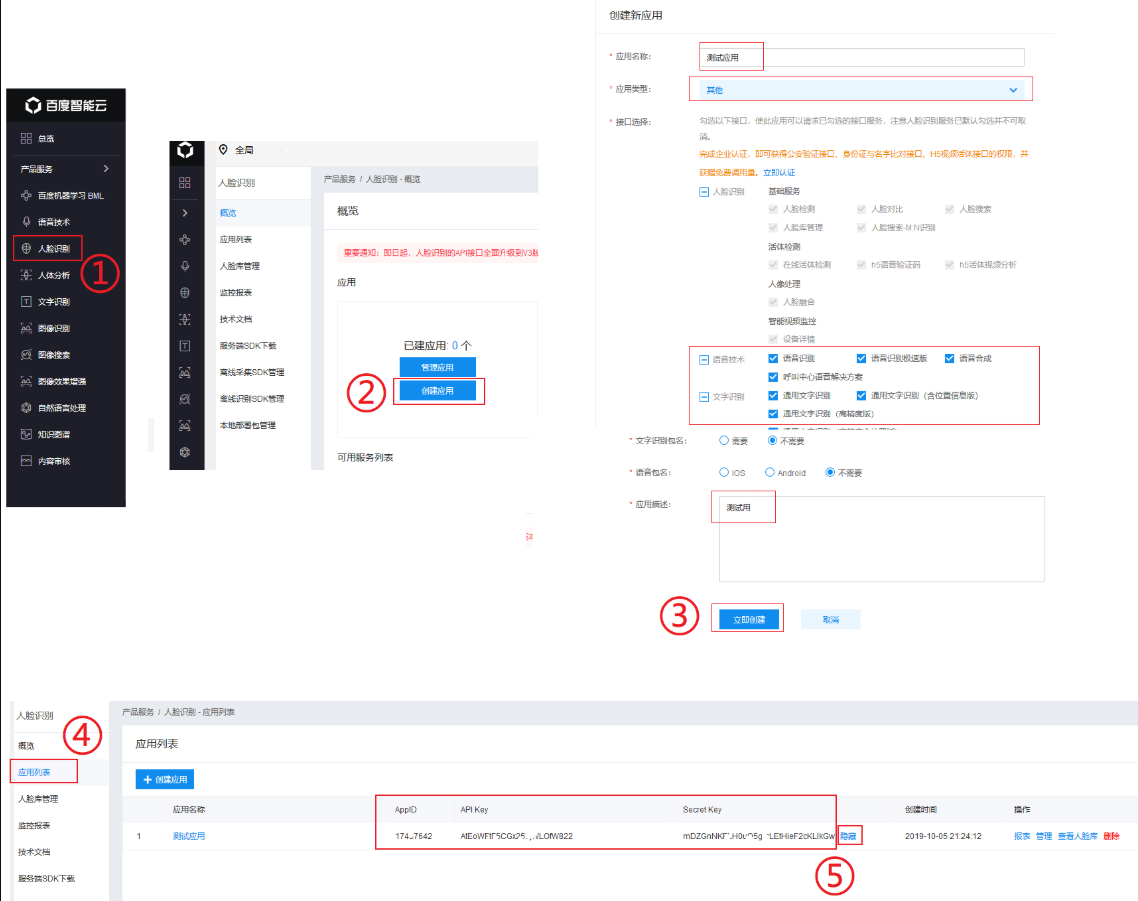Click machine learning icon in collapsed sidebar
The height and width of the screenshot is (901, 1138).
[x=185, y=240]
